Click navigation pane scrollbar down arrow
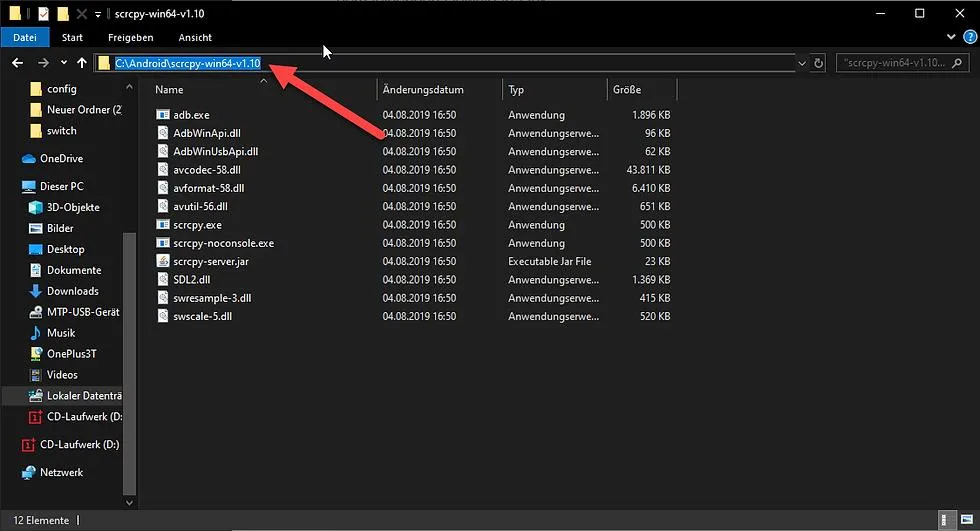This screenshot has width=980, height=531. click(129, 502)
